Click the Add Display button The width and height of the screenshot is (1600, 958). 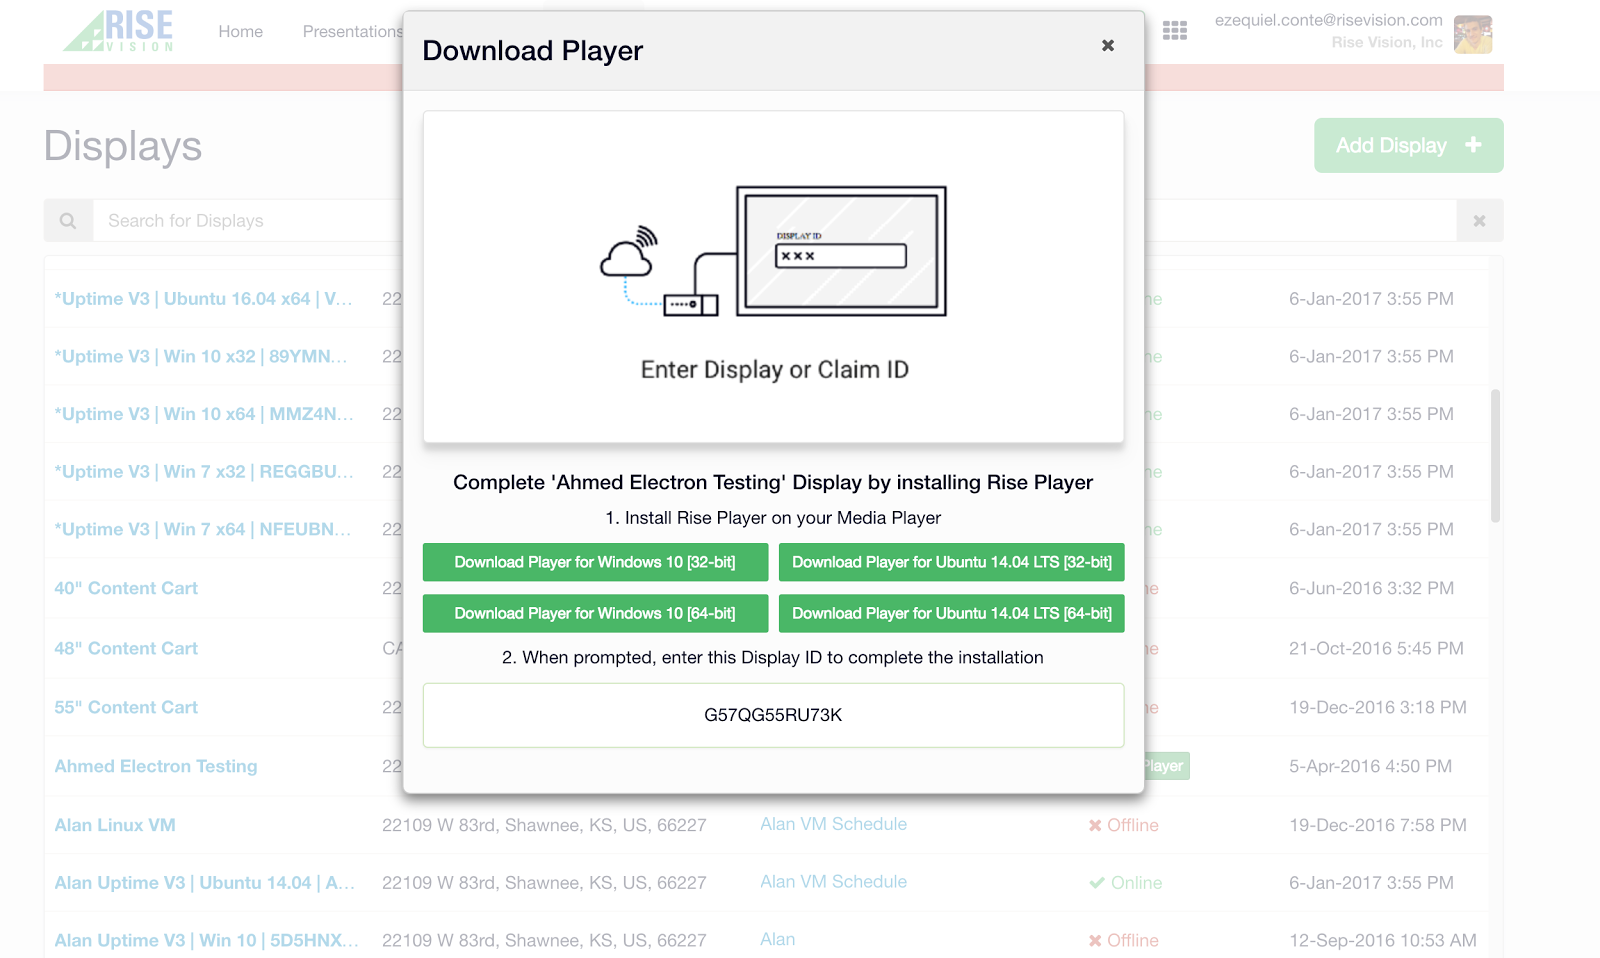[x=1408, y=145]
